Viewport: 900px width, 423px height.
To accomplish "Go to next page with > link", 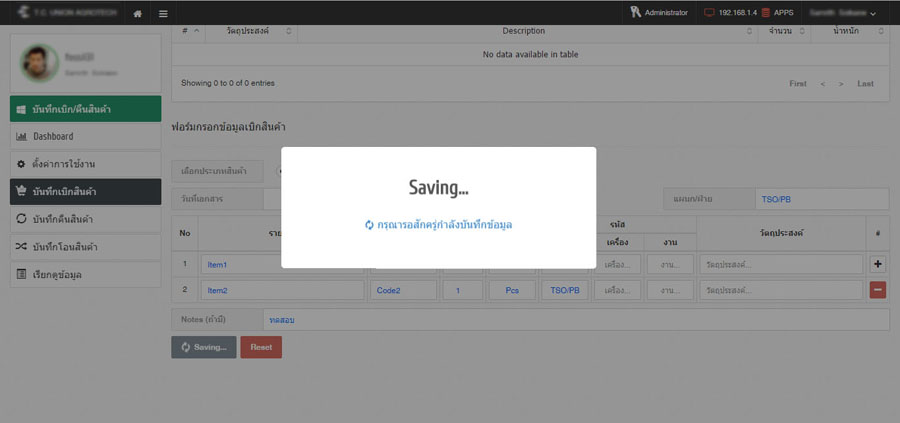I will click(841, 84).
